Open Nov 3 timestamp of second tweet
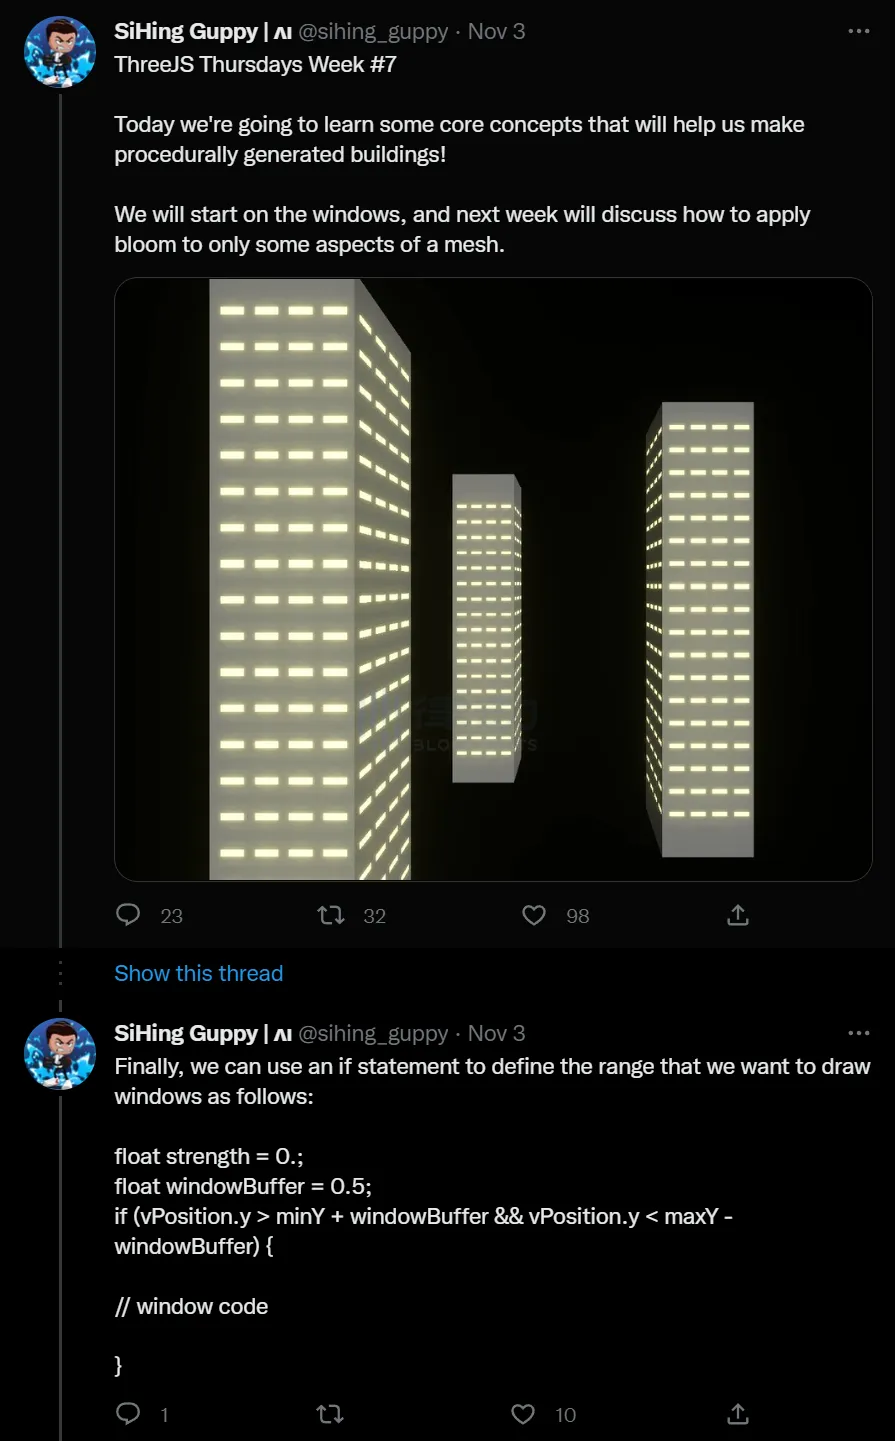 point(496,1033)
